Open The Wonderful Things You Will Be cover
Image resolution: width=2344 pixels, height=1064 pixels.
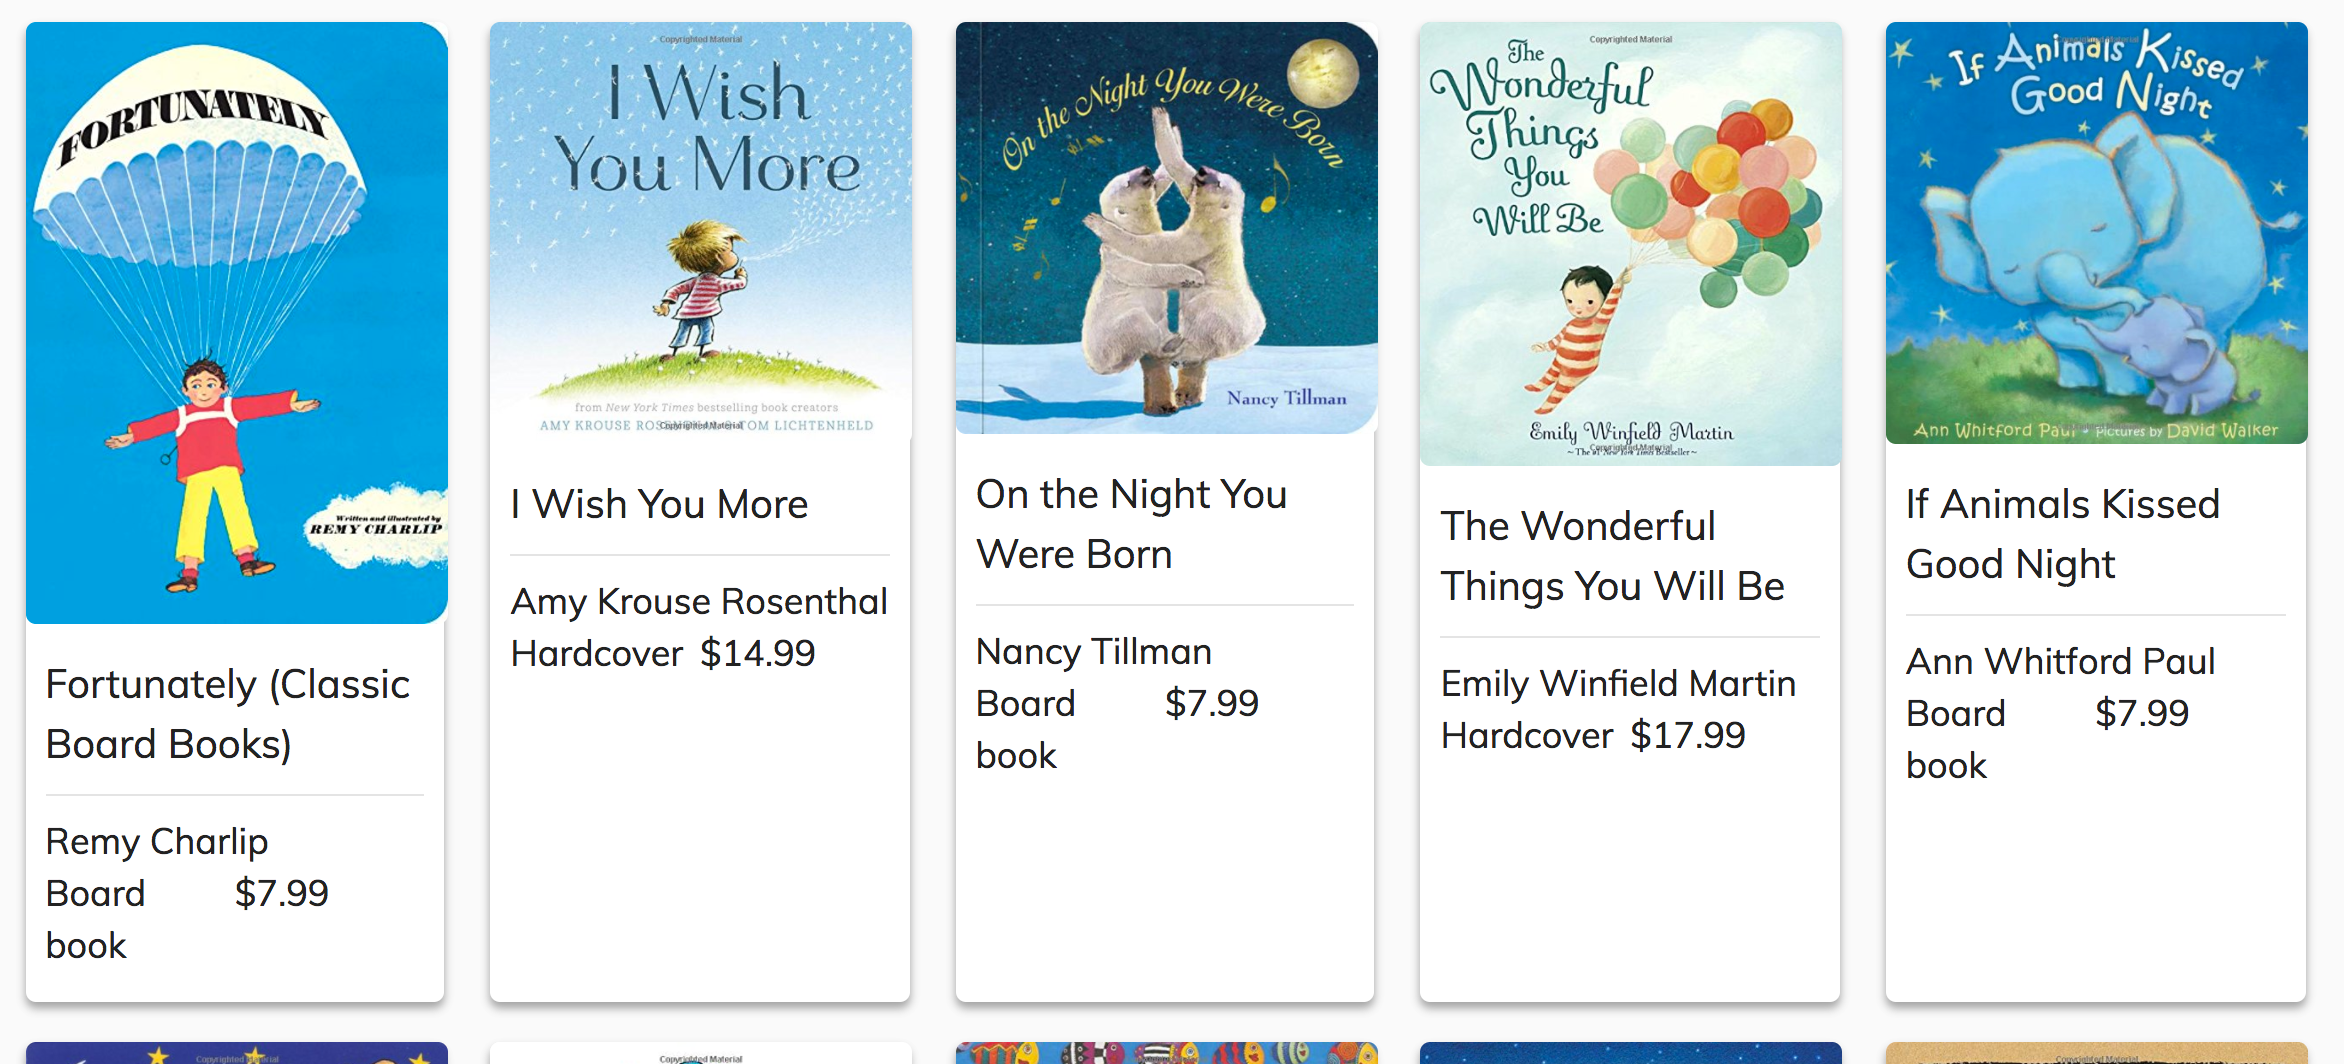(1630, 244)
